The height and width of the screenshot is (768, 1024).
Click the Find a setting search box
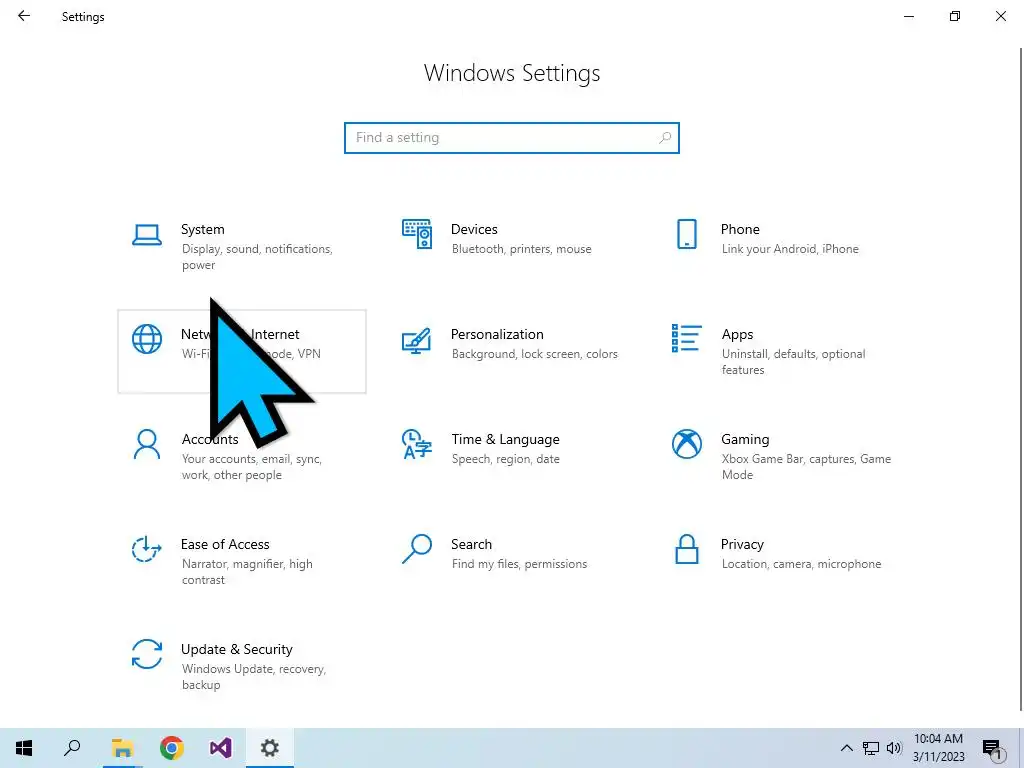tap(512, 138)
